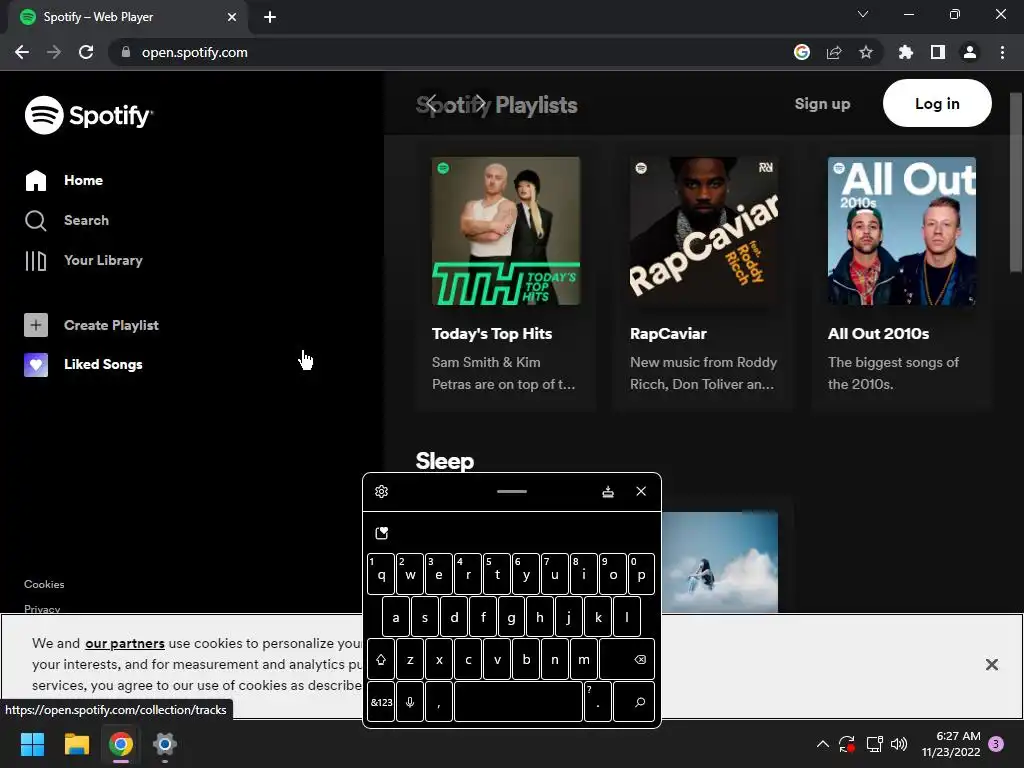Click the Liked Songs heart icon
Viewport: 1024px width, 768px height.
click(x=36, y=364)
